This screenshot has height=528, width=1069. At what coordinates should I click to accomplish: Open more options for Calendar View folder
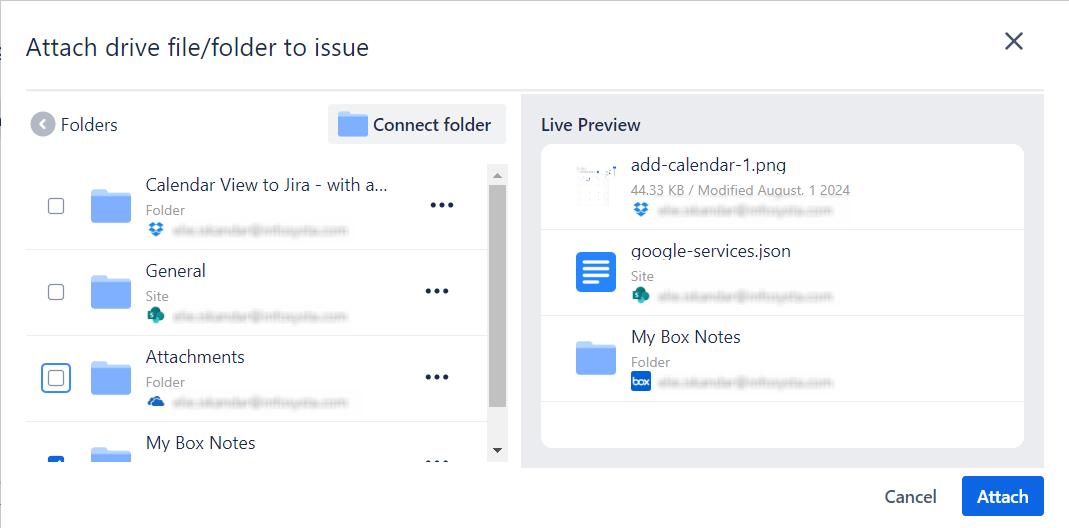(441, 206)
